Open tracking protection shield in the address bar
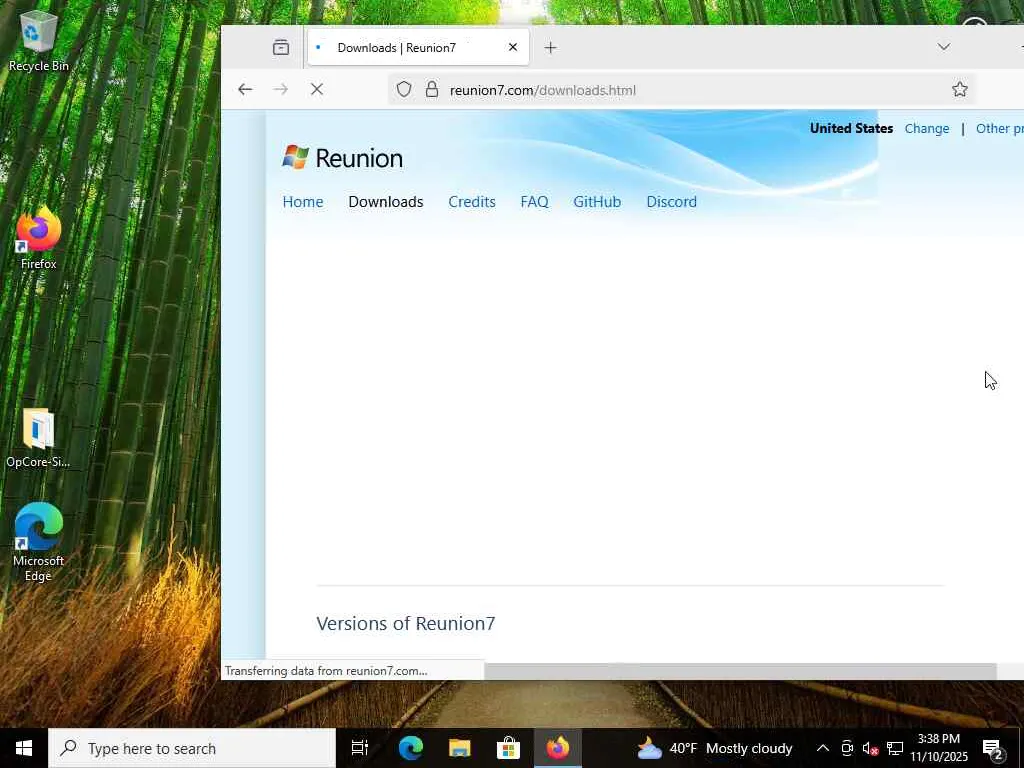The width and height of the screenshot is (1024, 768). [404, 89]
